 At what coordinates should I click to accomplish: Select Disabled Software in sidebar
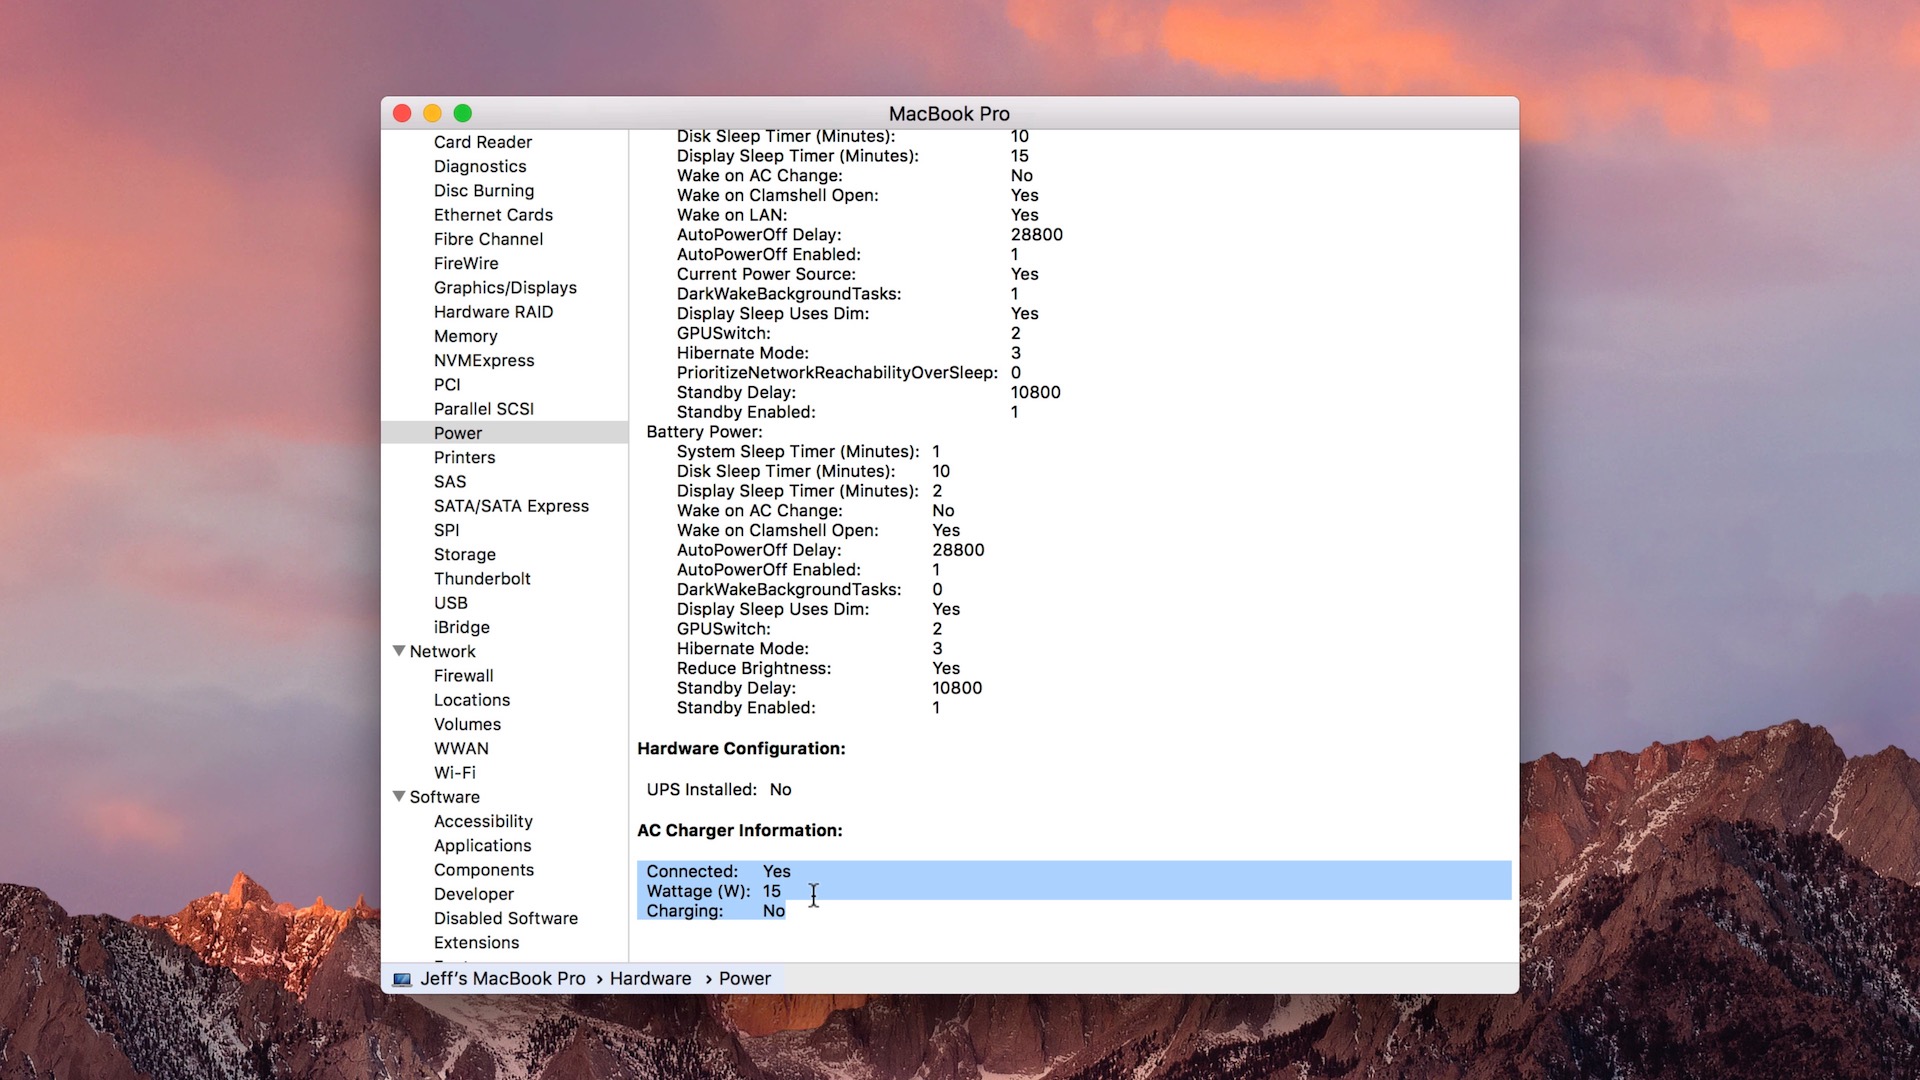505,918
